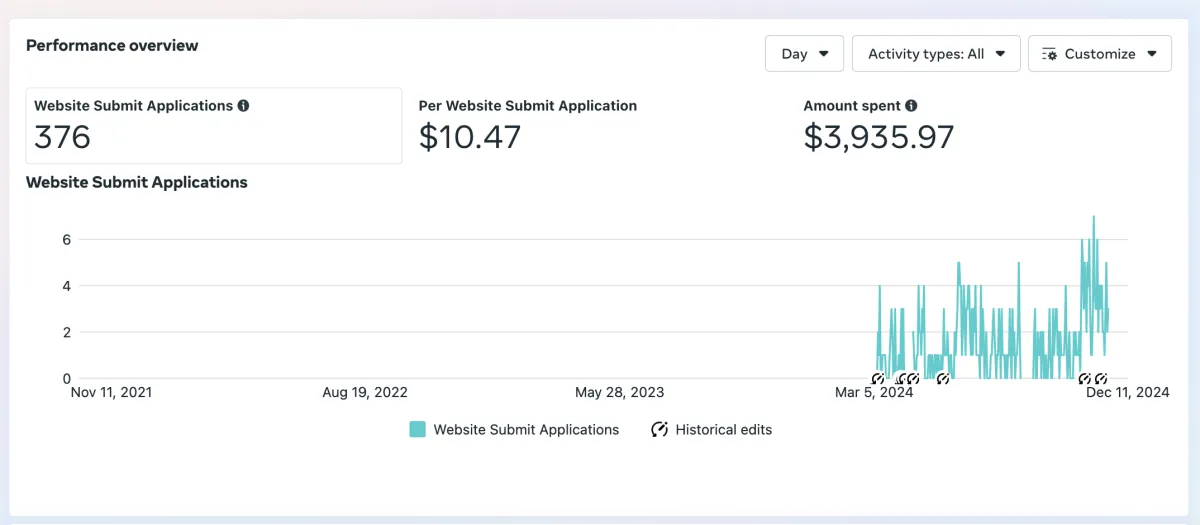Open the Day granularity dropdown
1200x525 pixels.
[805, 54]
